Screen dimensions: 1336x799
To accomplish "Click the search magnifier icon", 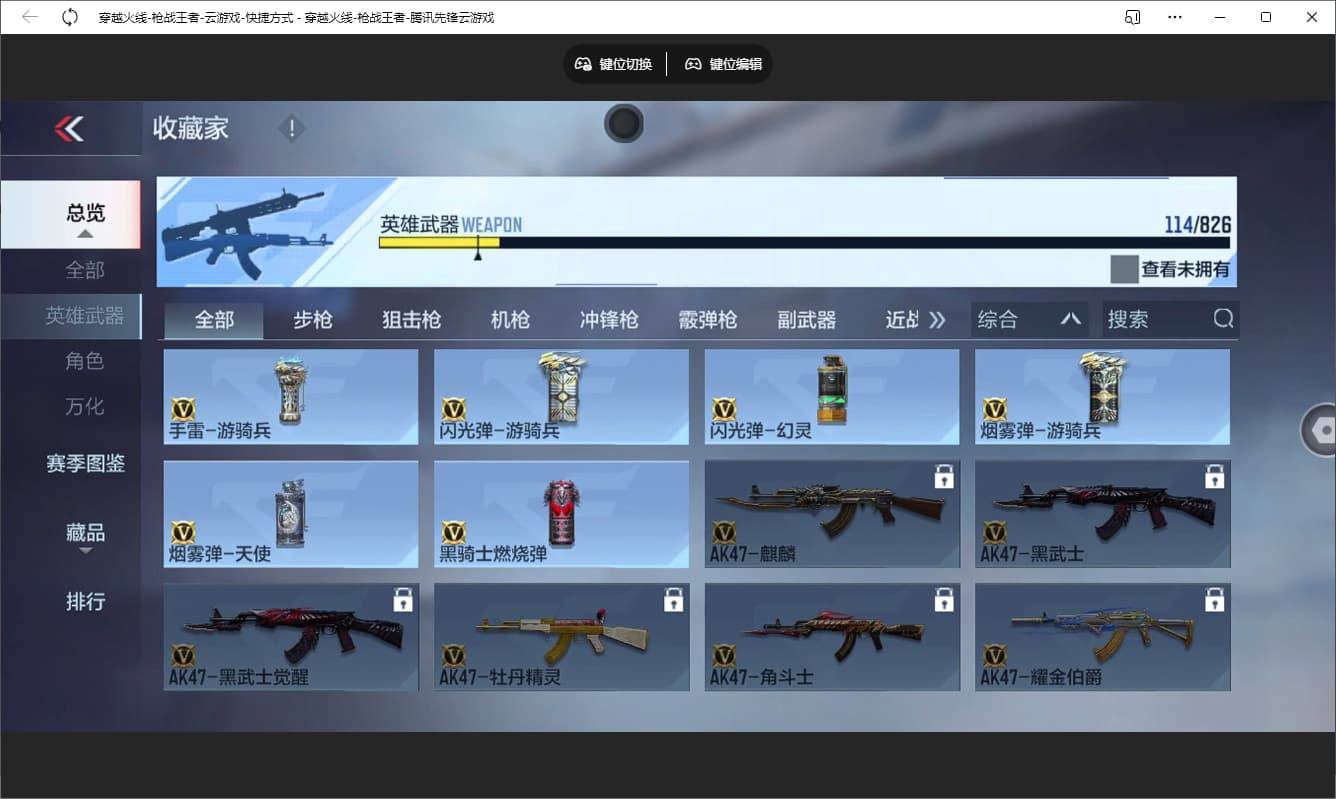I will point(1223,318).
